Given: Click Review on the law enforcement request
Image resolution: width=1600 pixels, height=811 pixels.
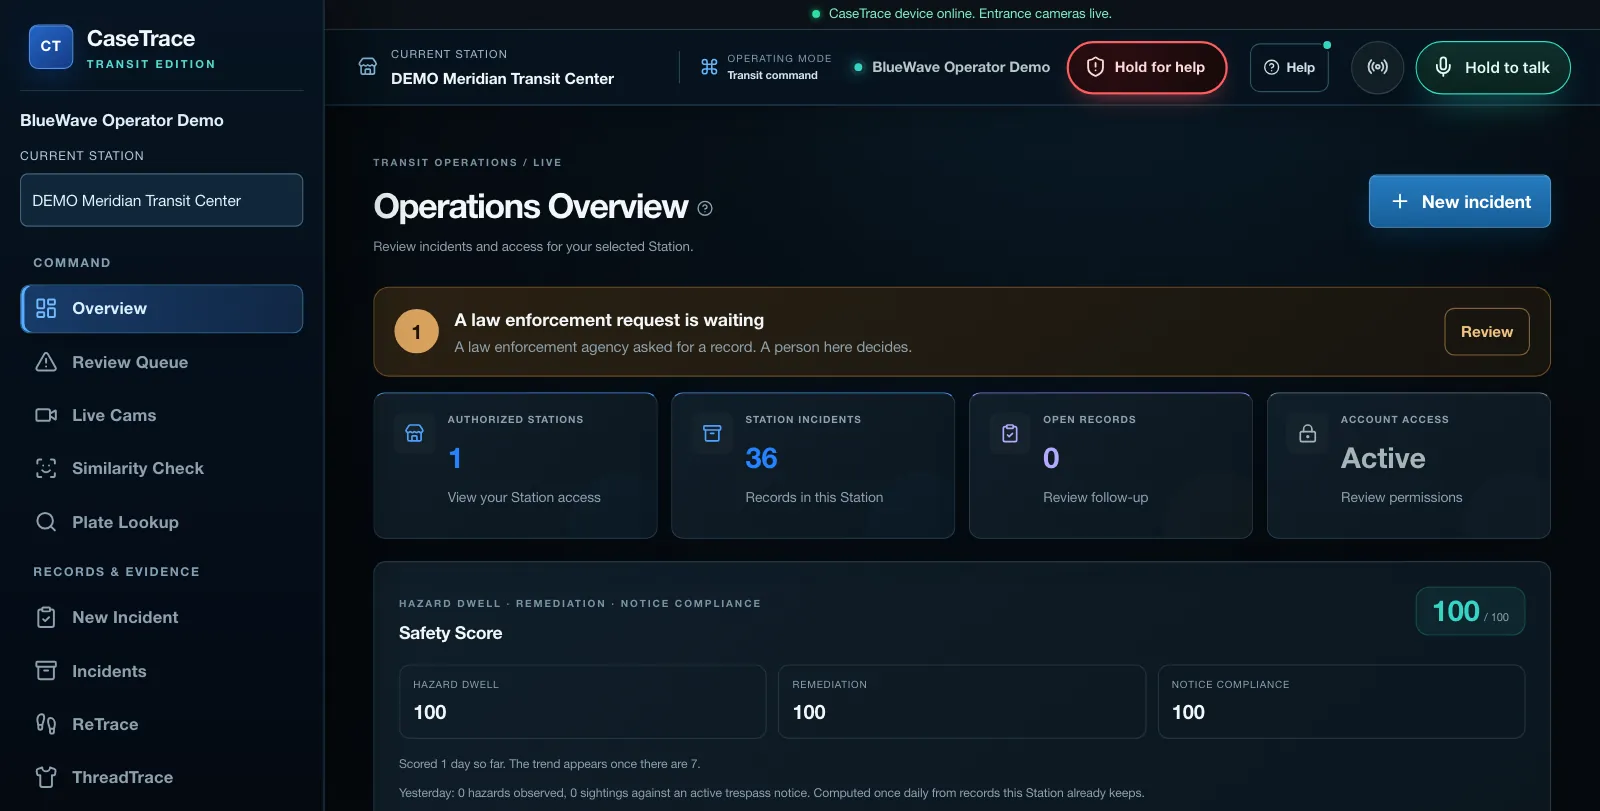Looking at the screenshot, I should [x=1487, y=332].
